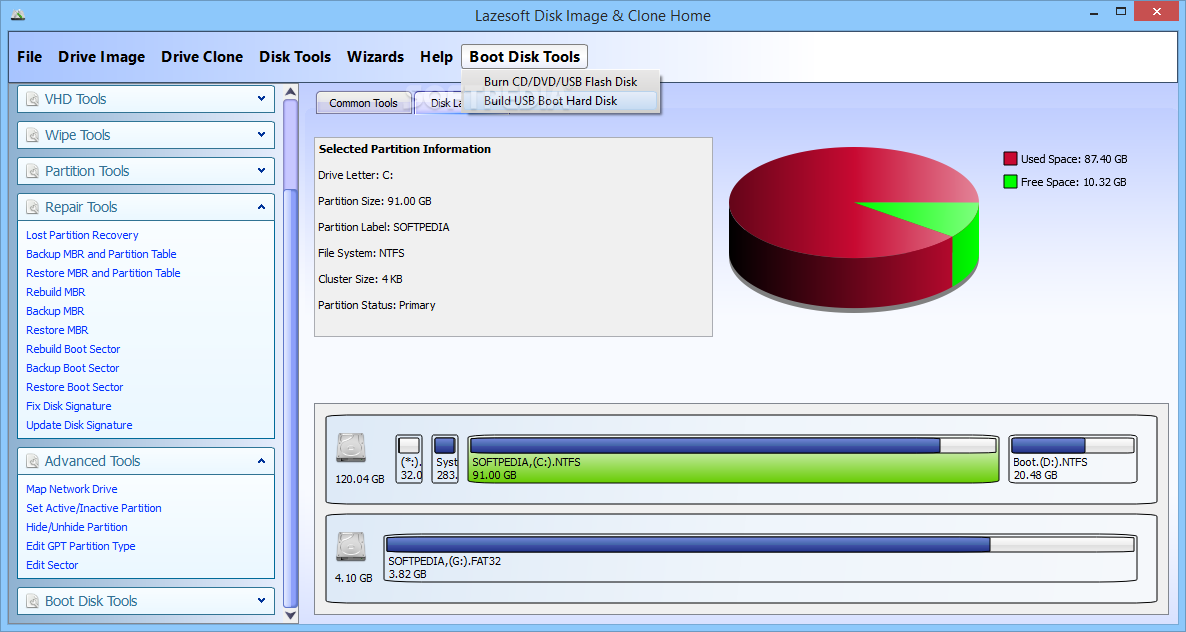Click the Edit Sector link
1186x632 pixels.
pos(52,565)
